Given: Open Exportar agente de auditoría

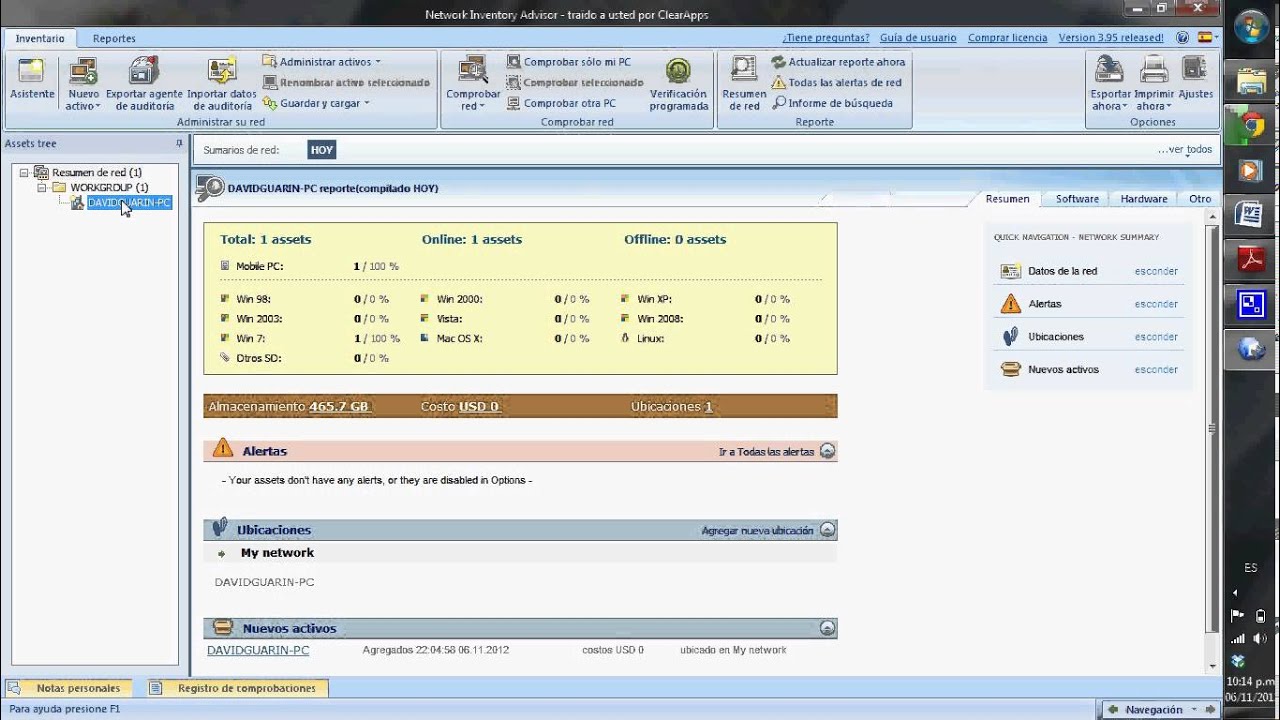Looking at the screenshot, I should point(145,85).
